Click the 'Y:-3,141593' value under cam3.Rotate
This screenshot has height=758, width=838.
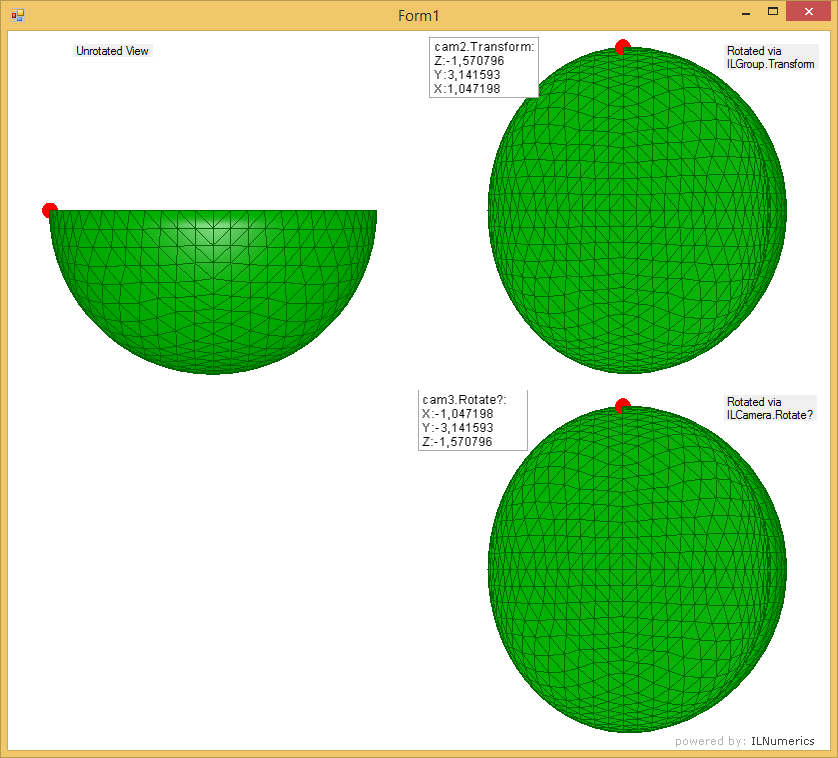[457, 428]
